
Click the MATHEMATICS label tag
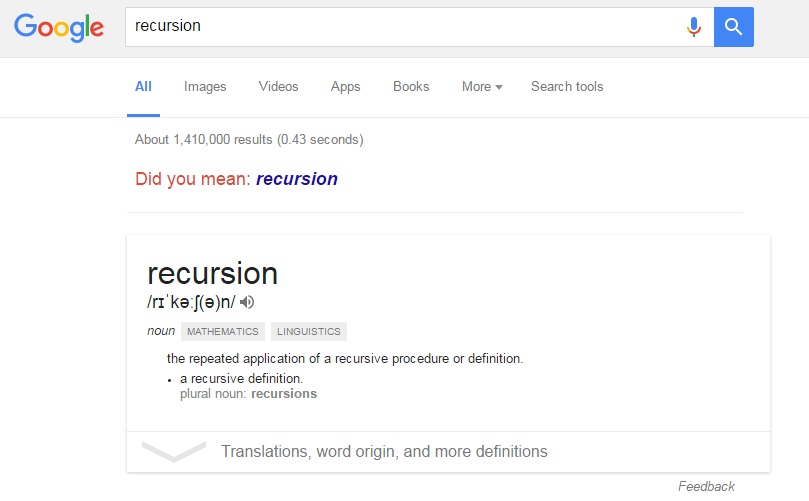click(223, 332)
